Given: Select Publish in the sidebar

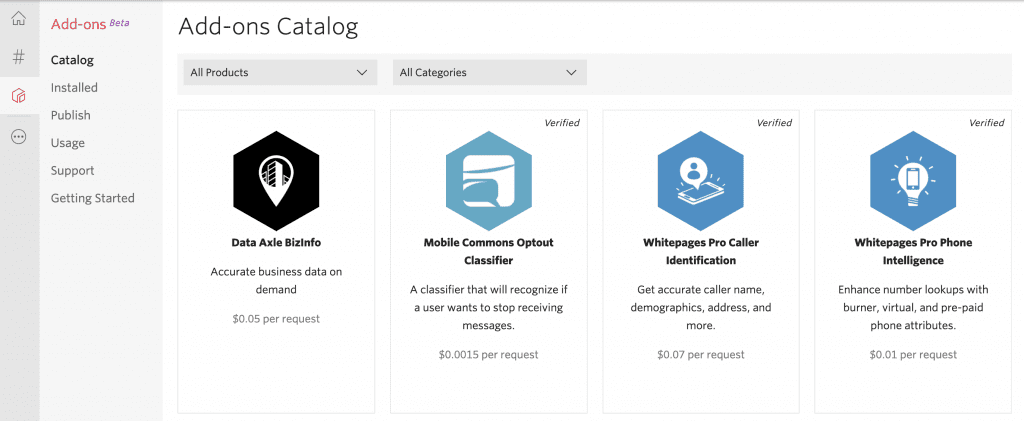Looking at the screenshot, I should (70, 115).
